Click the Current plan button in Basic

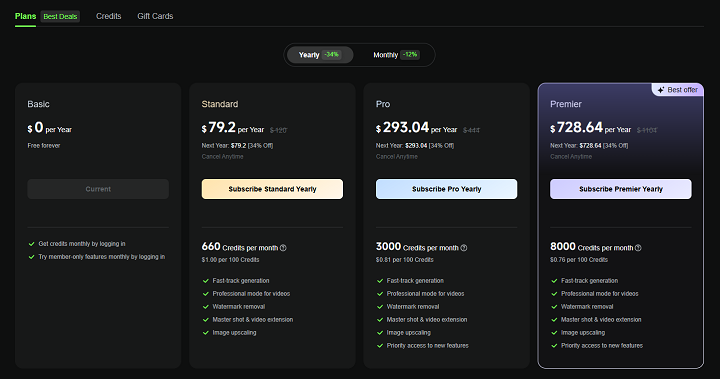(98, 189)
